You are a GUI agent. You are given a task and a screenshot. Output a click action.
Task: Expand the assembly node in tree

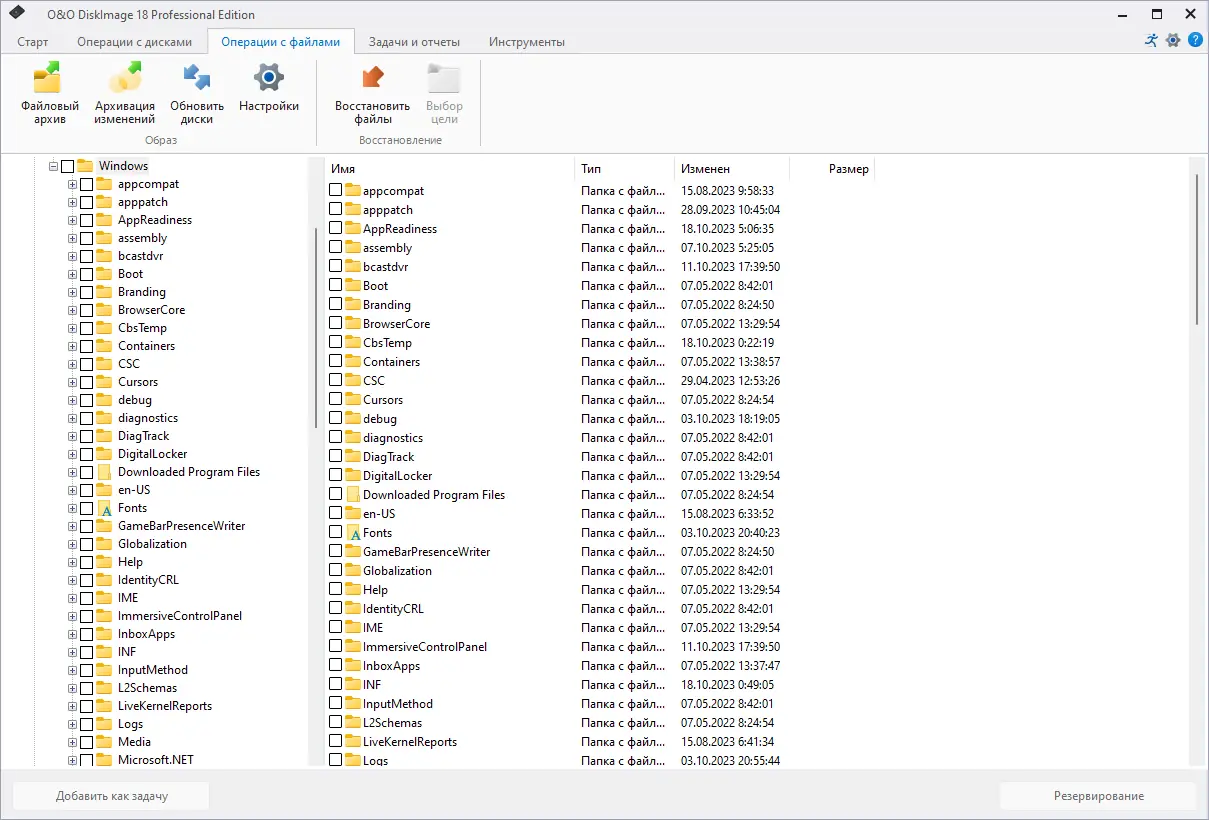(x=72, y=238)
